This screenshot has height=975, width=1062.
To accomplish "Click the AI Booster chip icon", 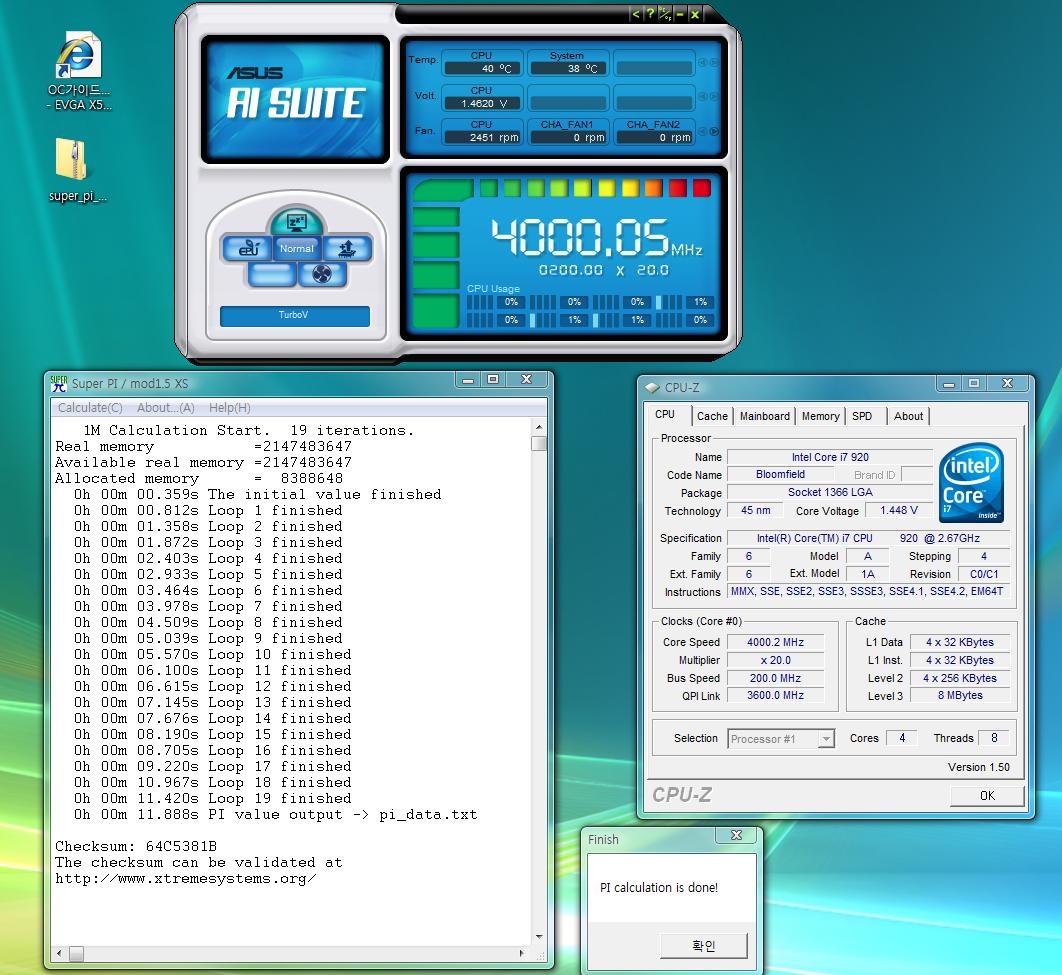I will click(348, 248).
